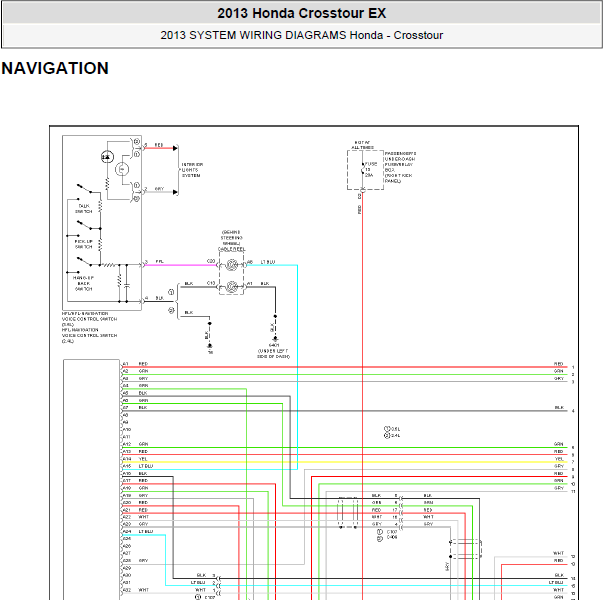Click the fuse symbol inside dashed box

tap(362, 169)
